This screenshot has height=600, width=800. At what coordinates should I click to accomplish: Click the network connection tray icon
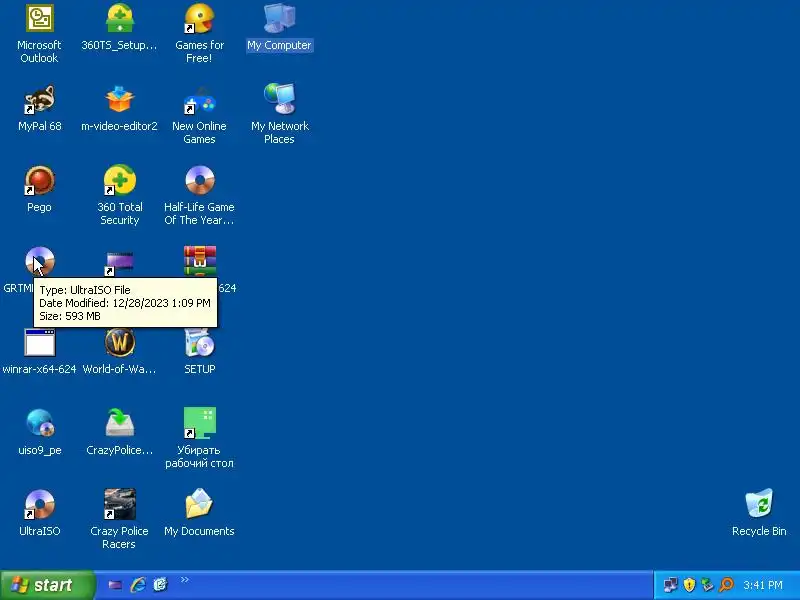click(670, 585)
